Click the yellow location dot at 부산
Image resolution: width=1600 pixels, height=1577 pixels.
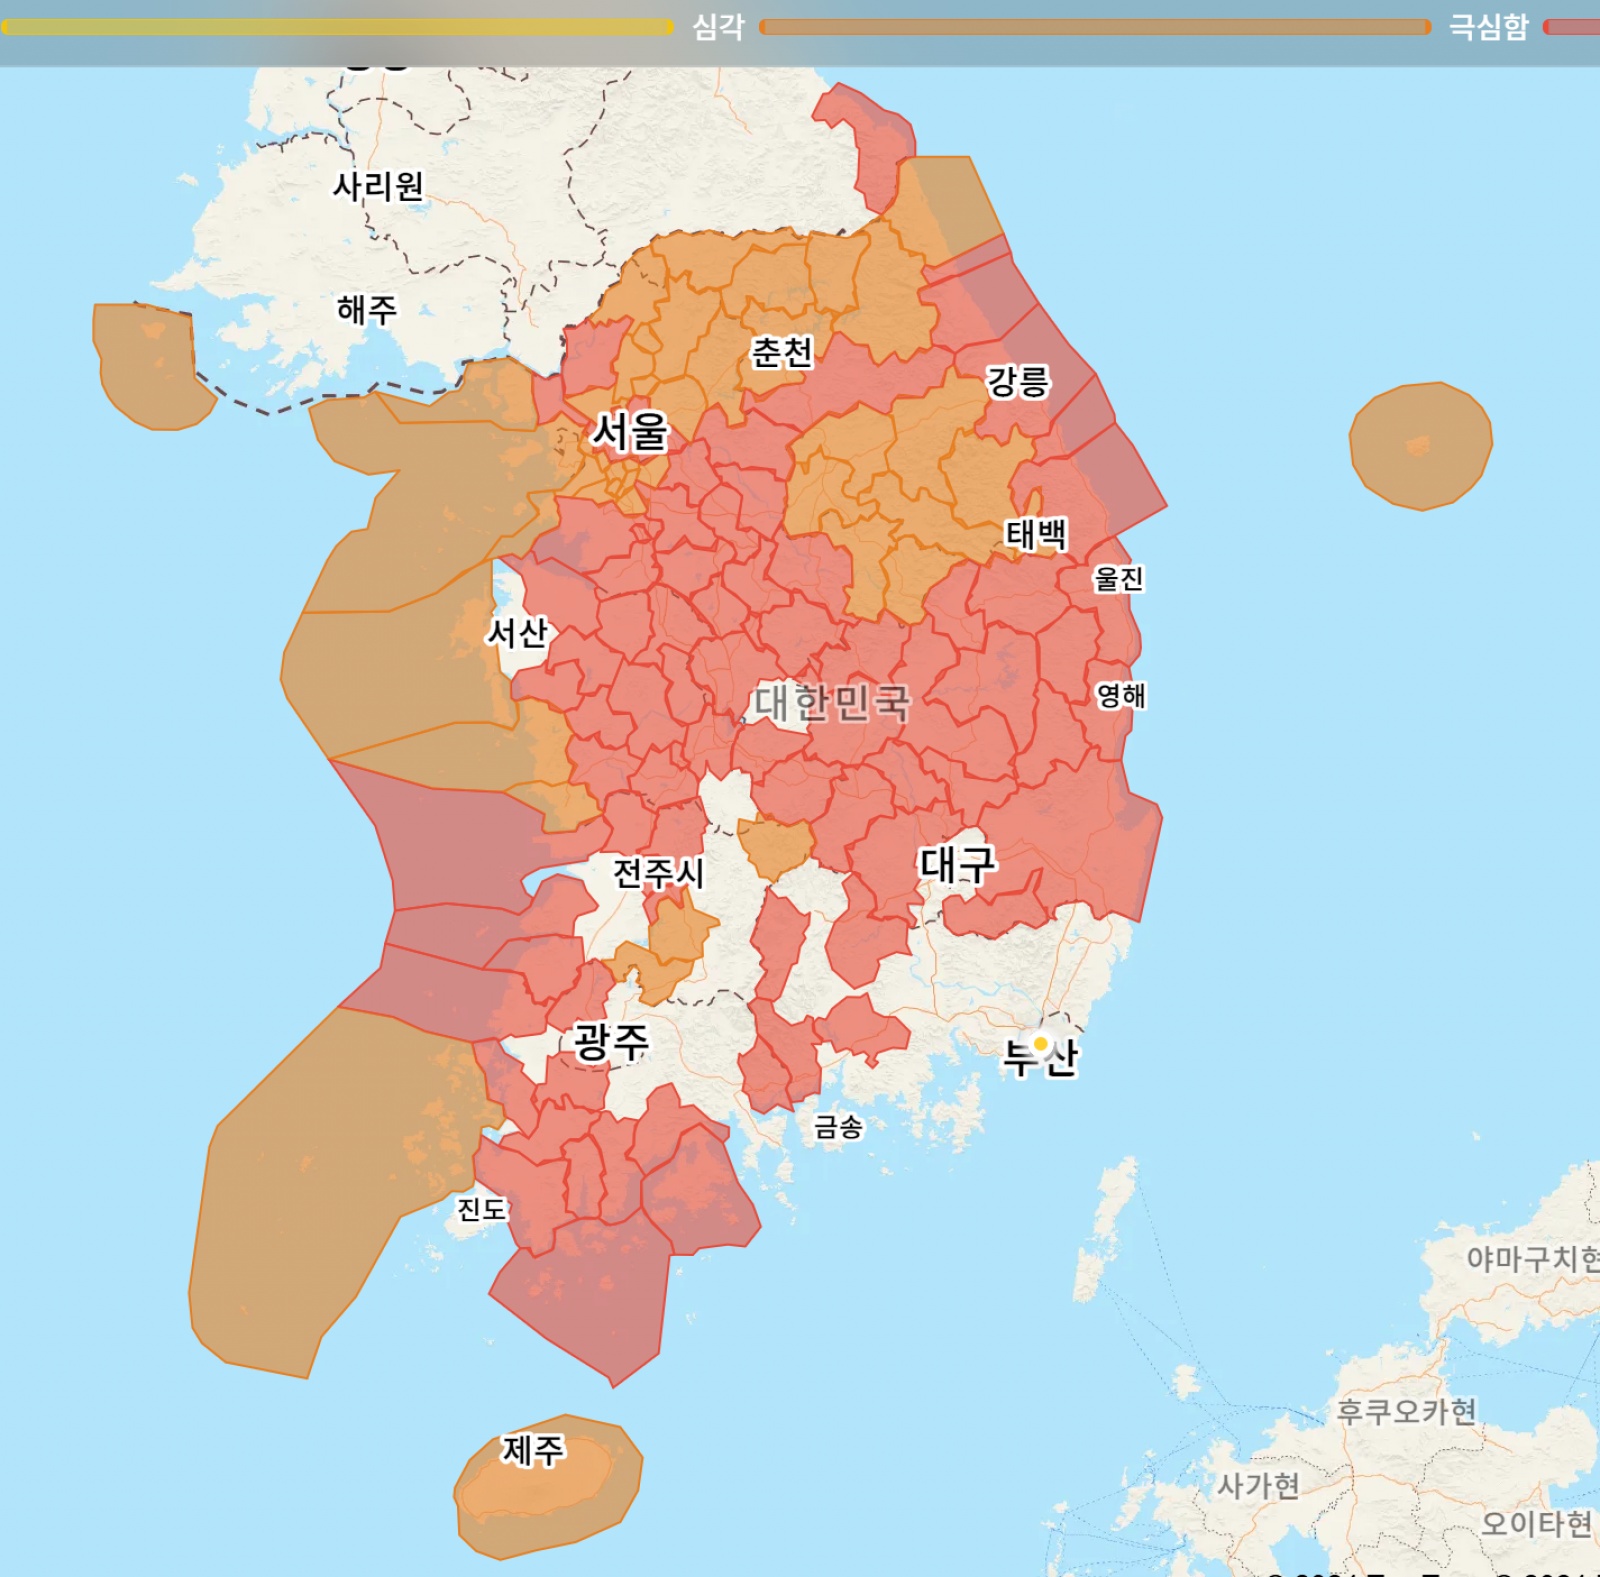point(1040,1044)
